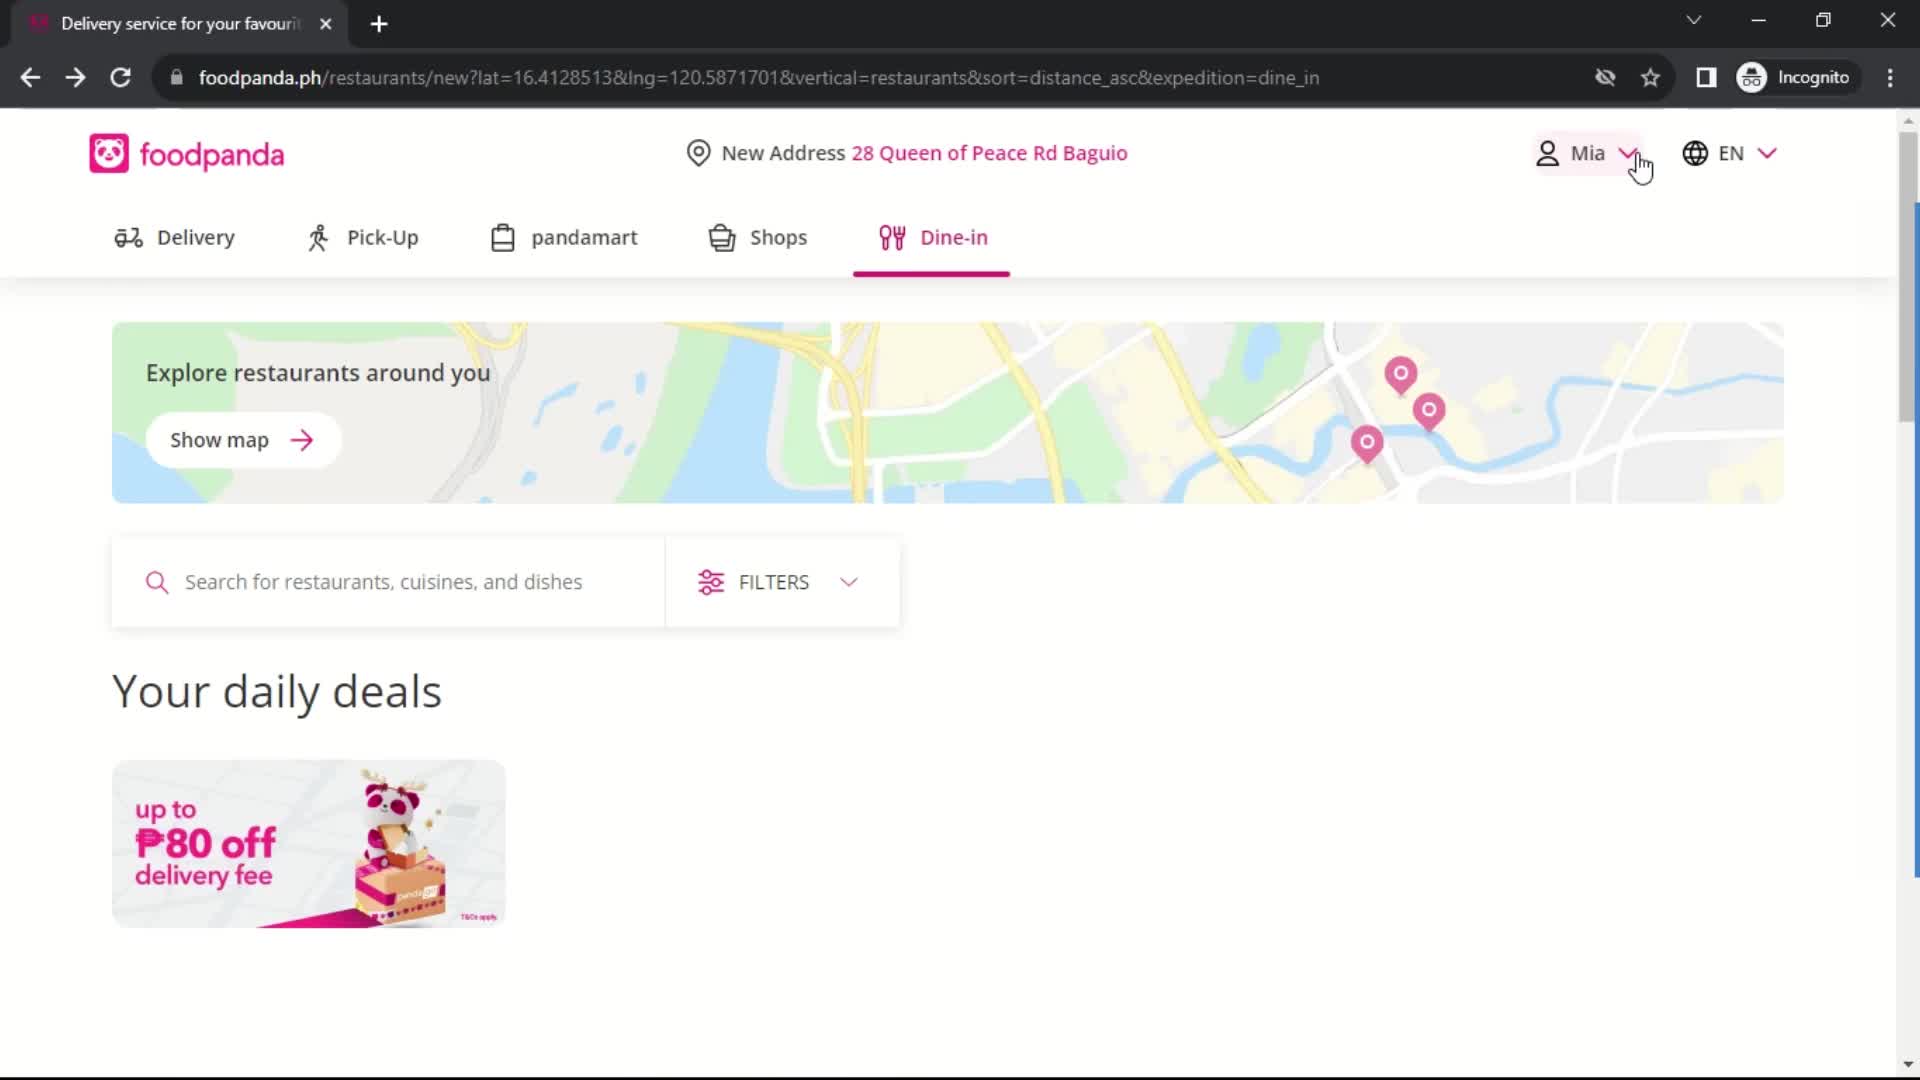Image resolution: width=1920 pixels, height=1080 pixels.
Task: Click the pandamart shopping bag icon
Action: click(x=503, y=238)
